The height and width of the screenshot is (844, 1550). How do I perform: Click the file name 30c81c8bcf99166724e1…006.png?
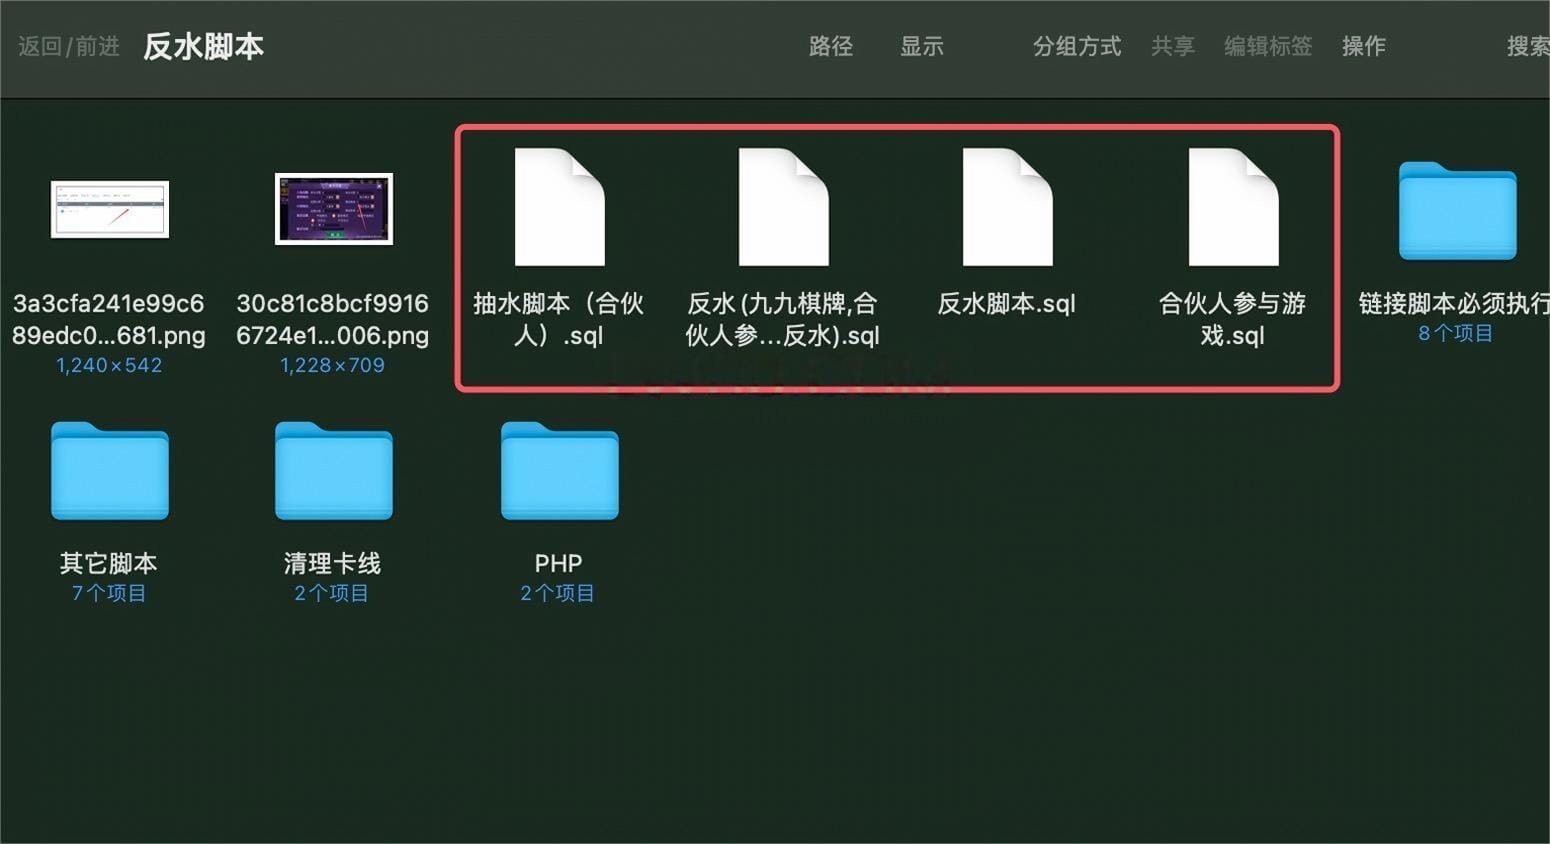click(x=332, y=319)
